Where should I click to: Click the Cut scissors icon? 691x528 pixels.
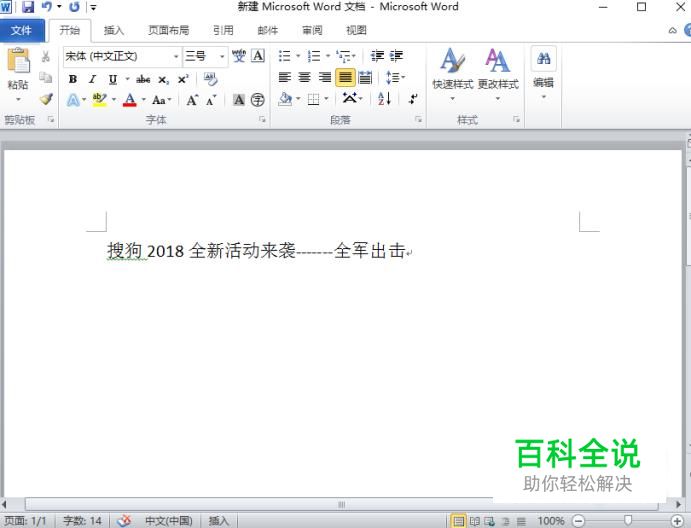(45, 56)
